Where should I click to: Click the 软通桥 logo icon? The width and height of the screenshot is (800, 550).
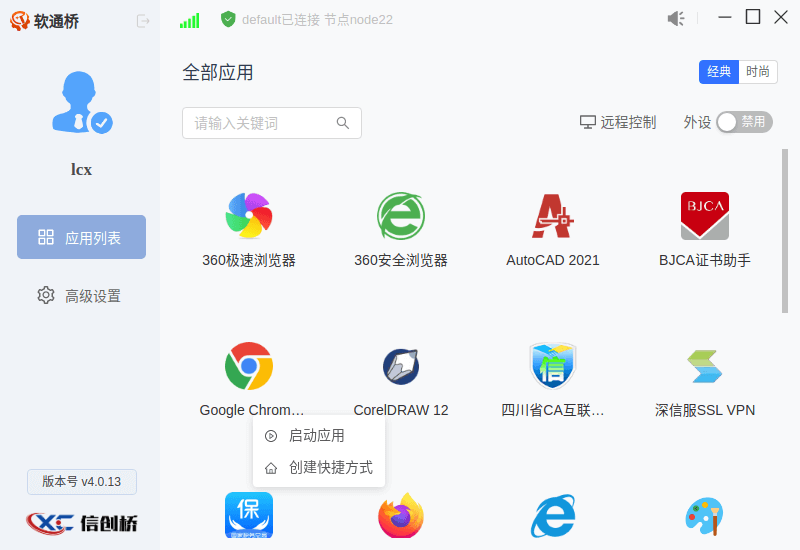click(x=19, y=21)
